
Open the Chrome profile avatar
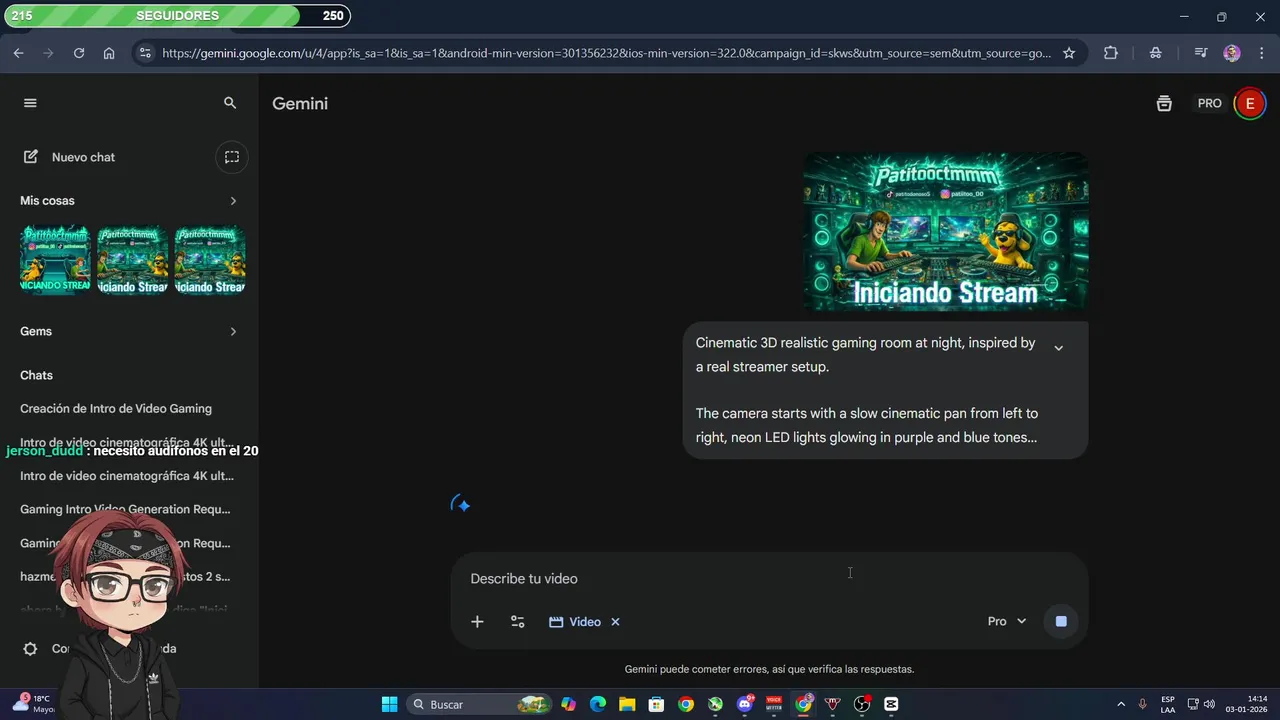tap(1232, 53)
